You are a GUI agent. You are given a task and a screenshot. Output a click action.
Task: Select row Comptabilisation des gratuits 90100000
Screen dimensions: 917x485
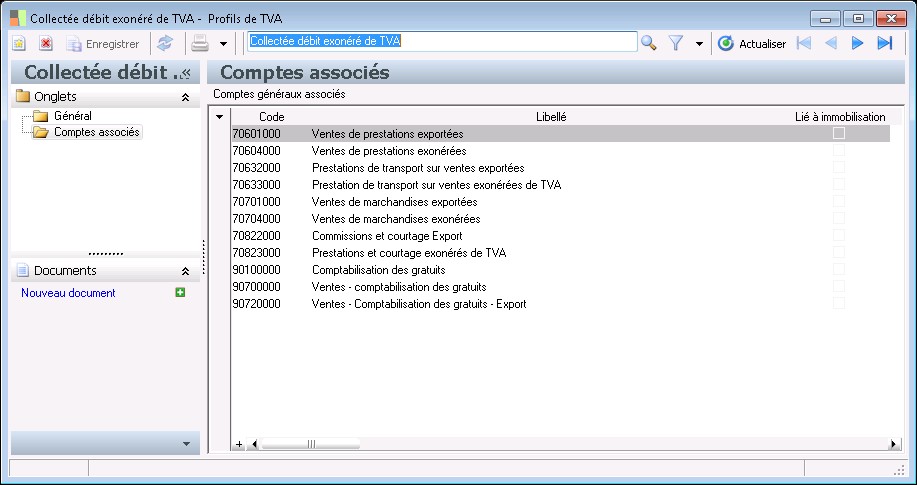[561, 270]
